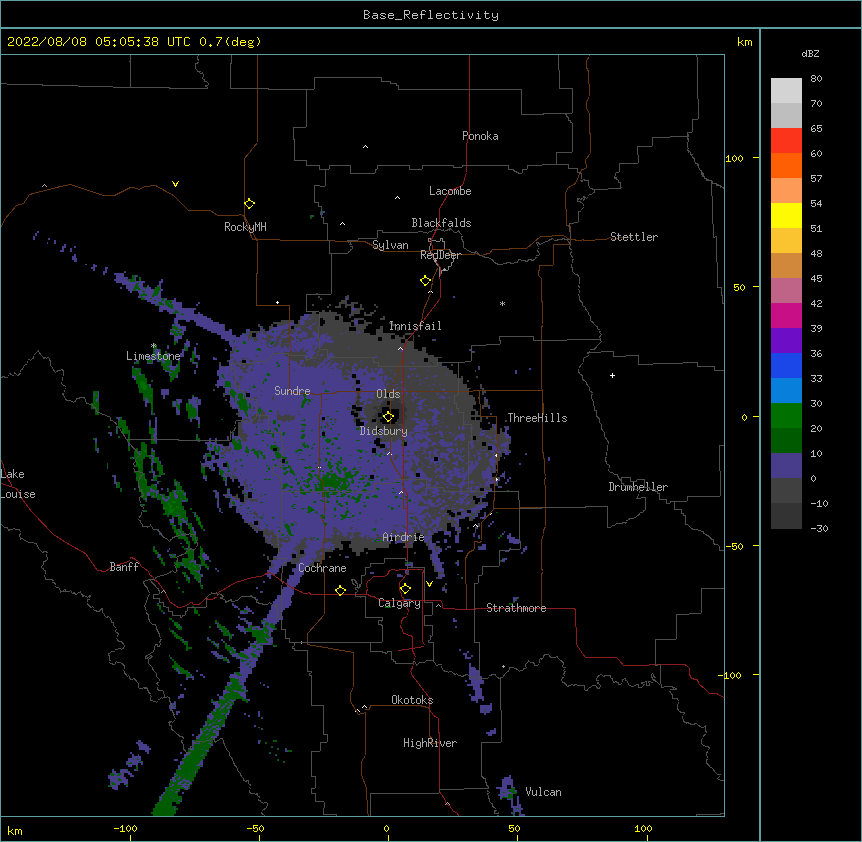Click the Ponoka city label
Viewport: 862px width, 842px height.
480,136
